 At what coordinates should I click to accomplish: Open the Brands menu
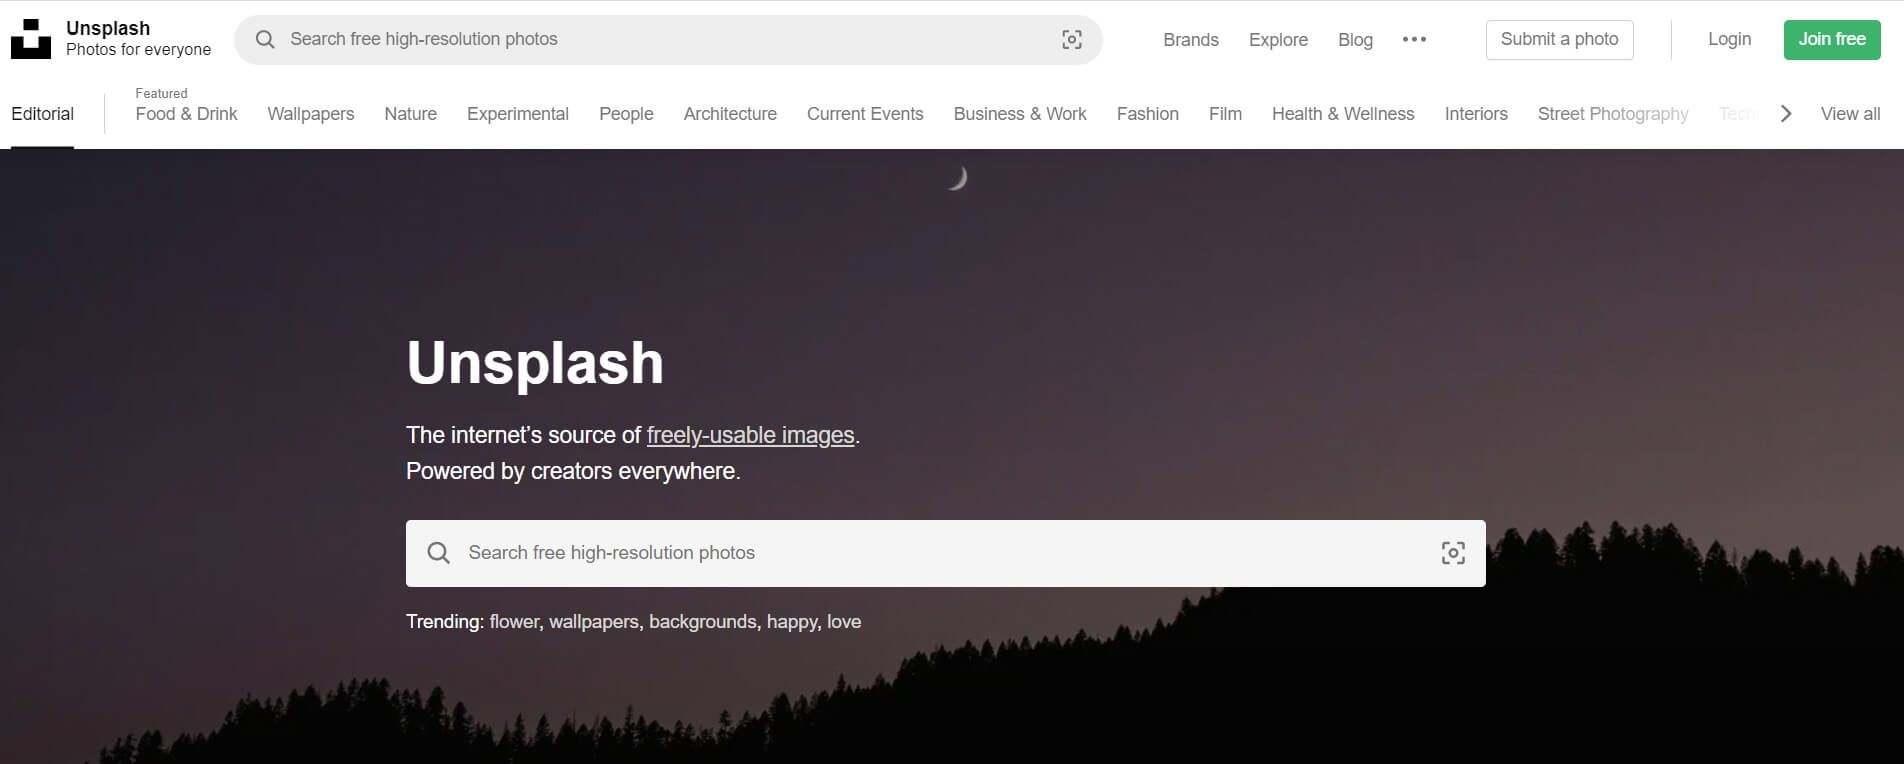point(1190,40)
